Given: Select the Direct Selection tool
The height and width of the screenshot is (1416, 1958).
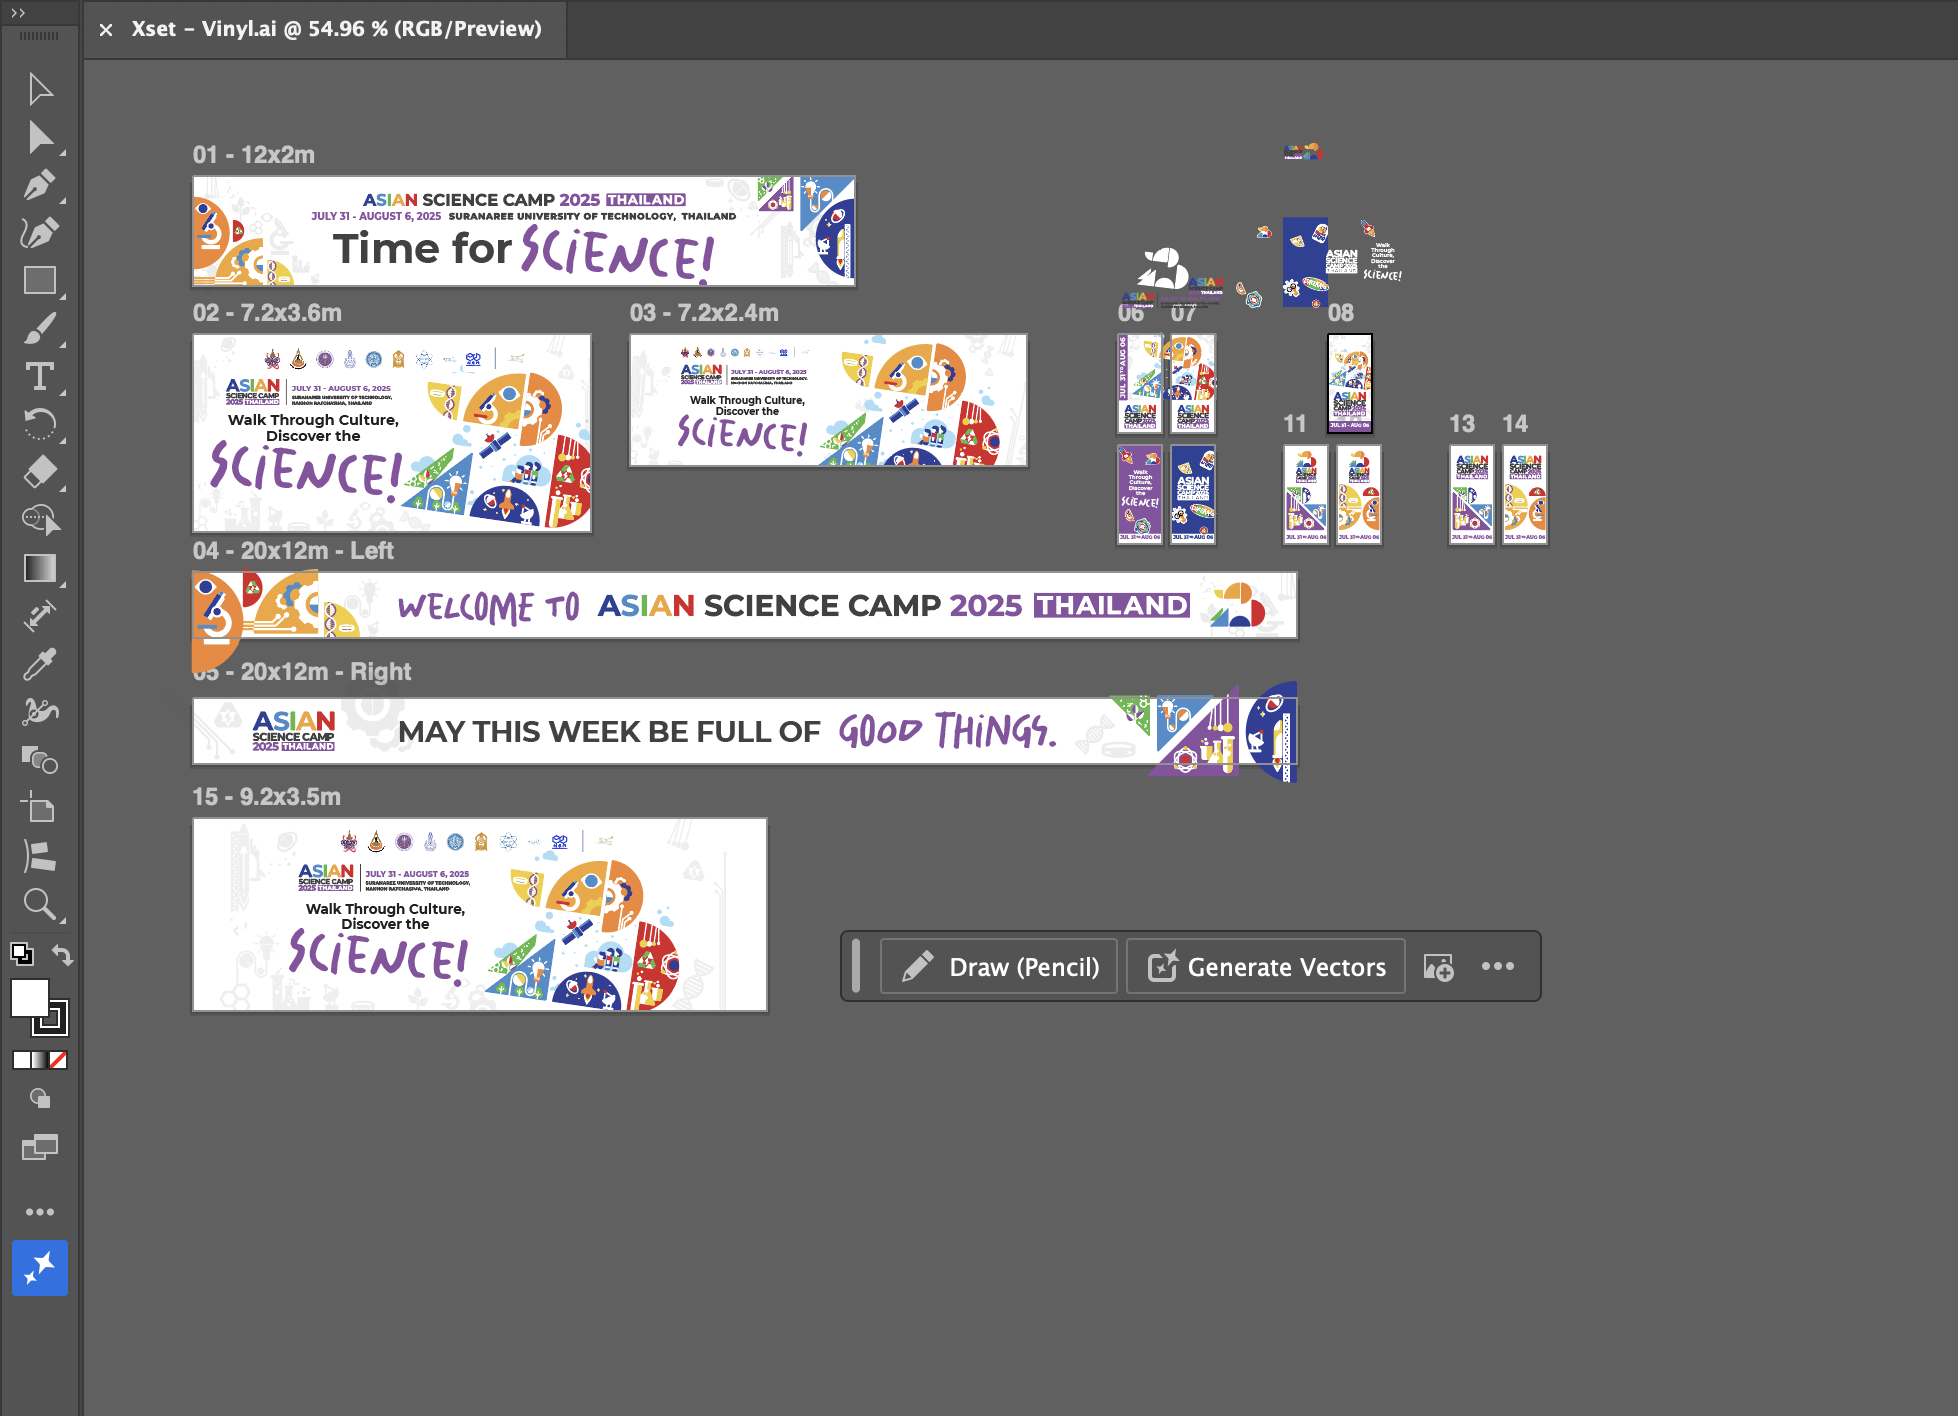Looking at the screenshot, I should point(40,137).
